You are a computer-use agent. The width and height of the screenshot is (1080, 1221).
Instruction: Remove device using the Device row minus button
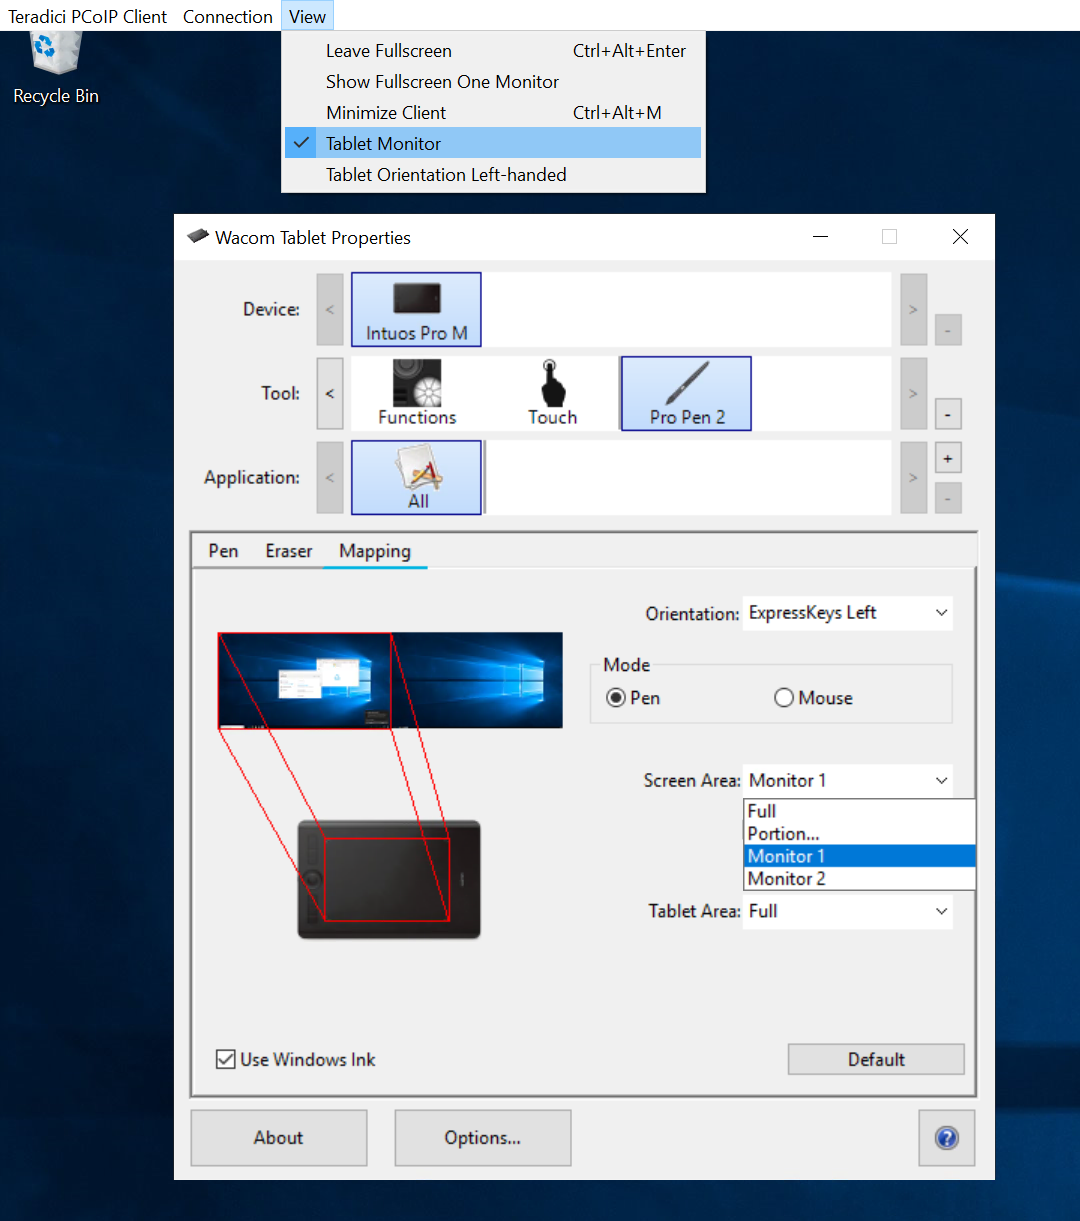[x=948, y=329]
